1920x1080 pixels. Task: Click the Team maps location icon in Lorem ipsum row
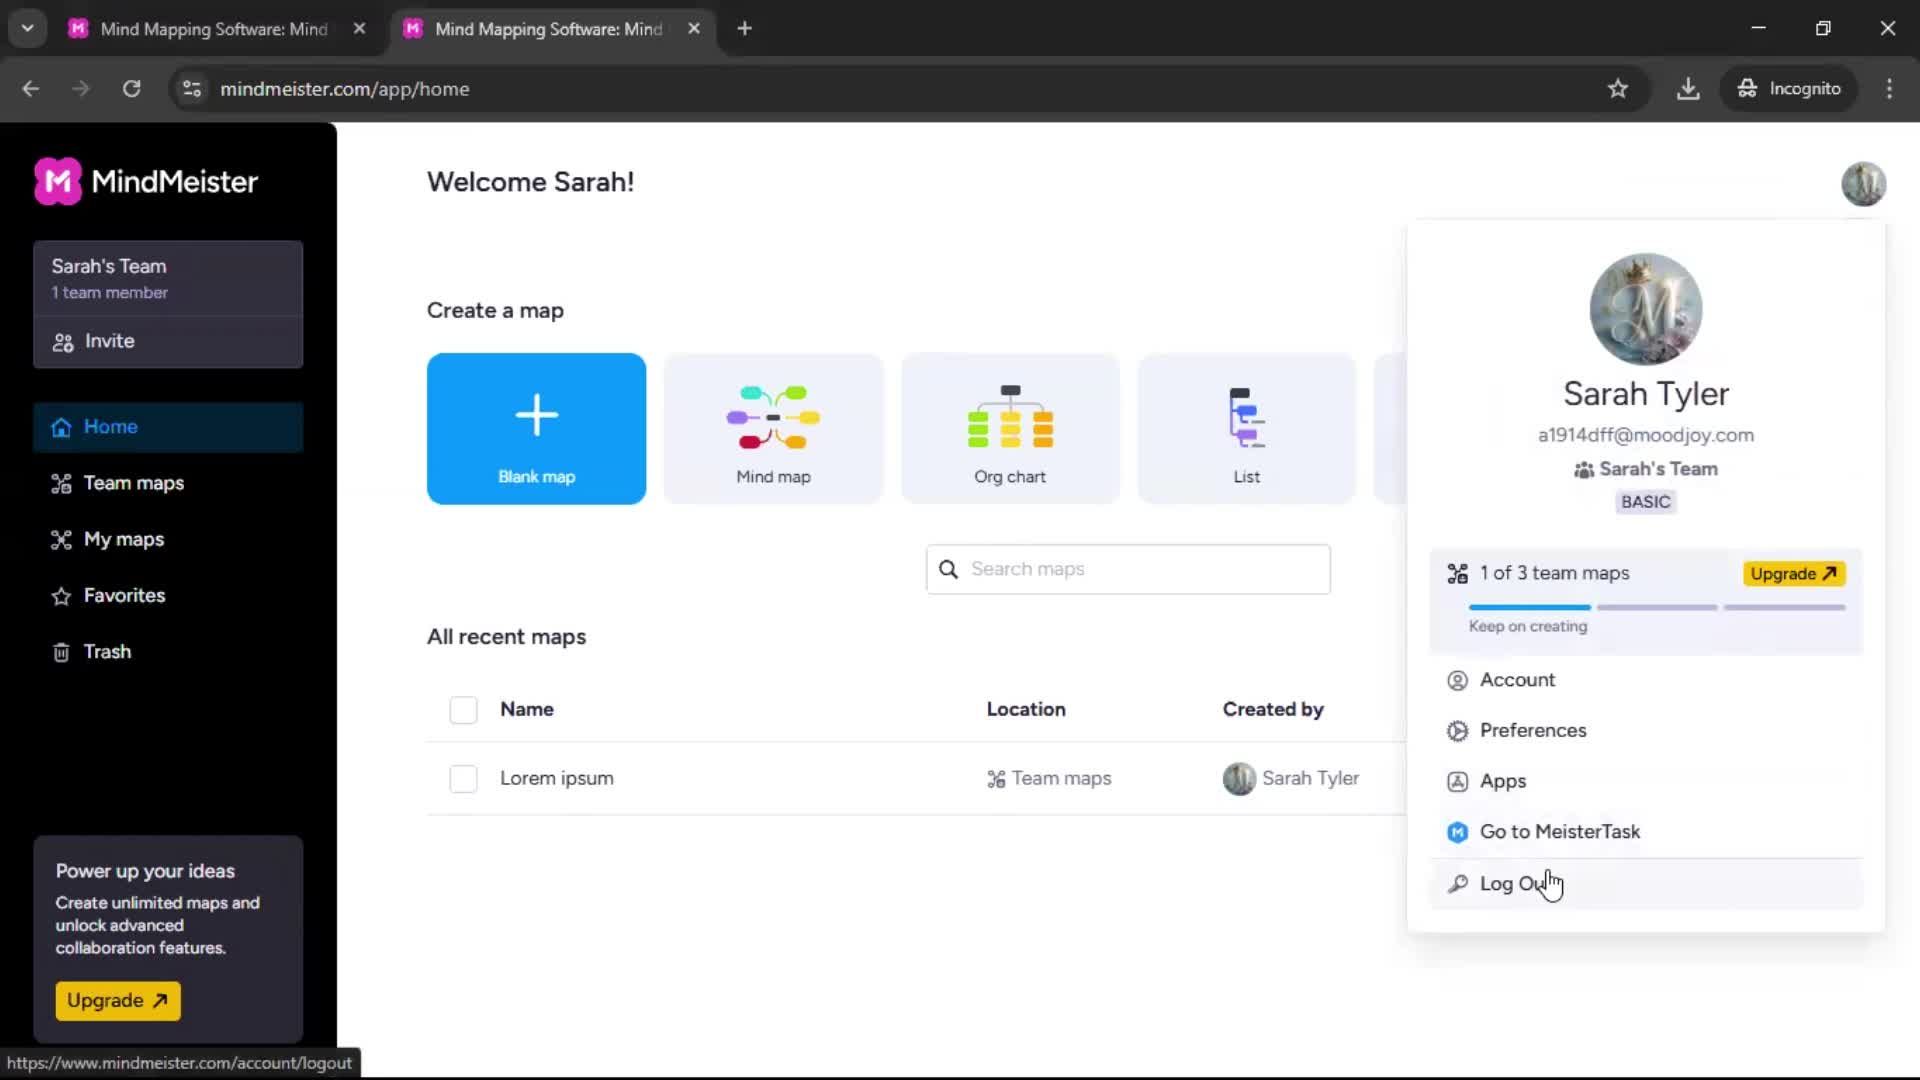pos(996,779)
